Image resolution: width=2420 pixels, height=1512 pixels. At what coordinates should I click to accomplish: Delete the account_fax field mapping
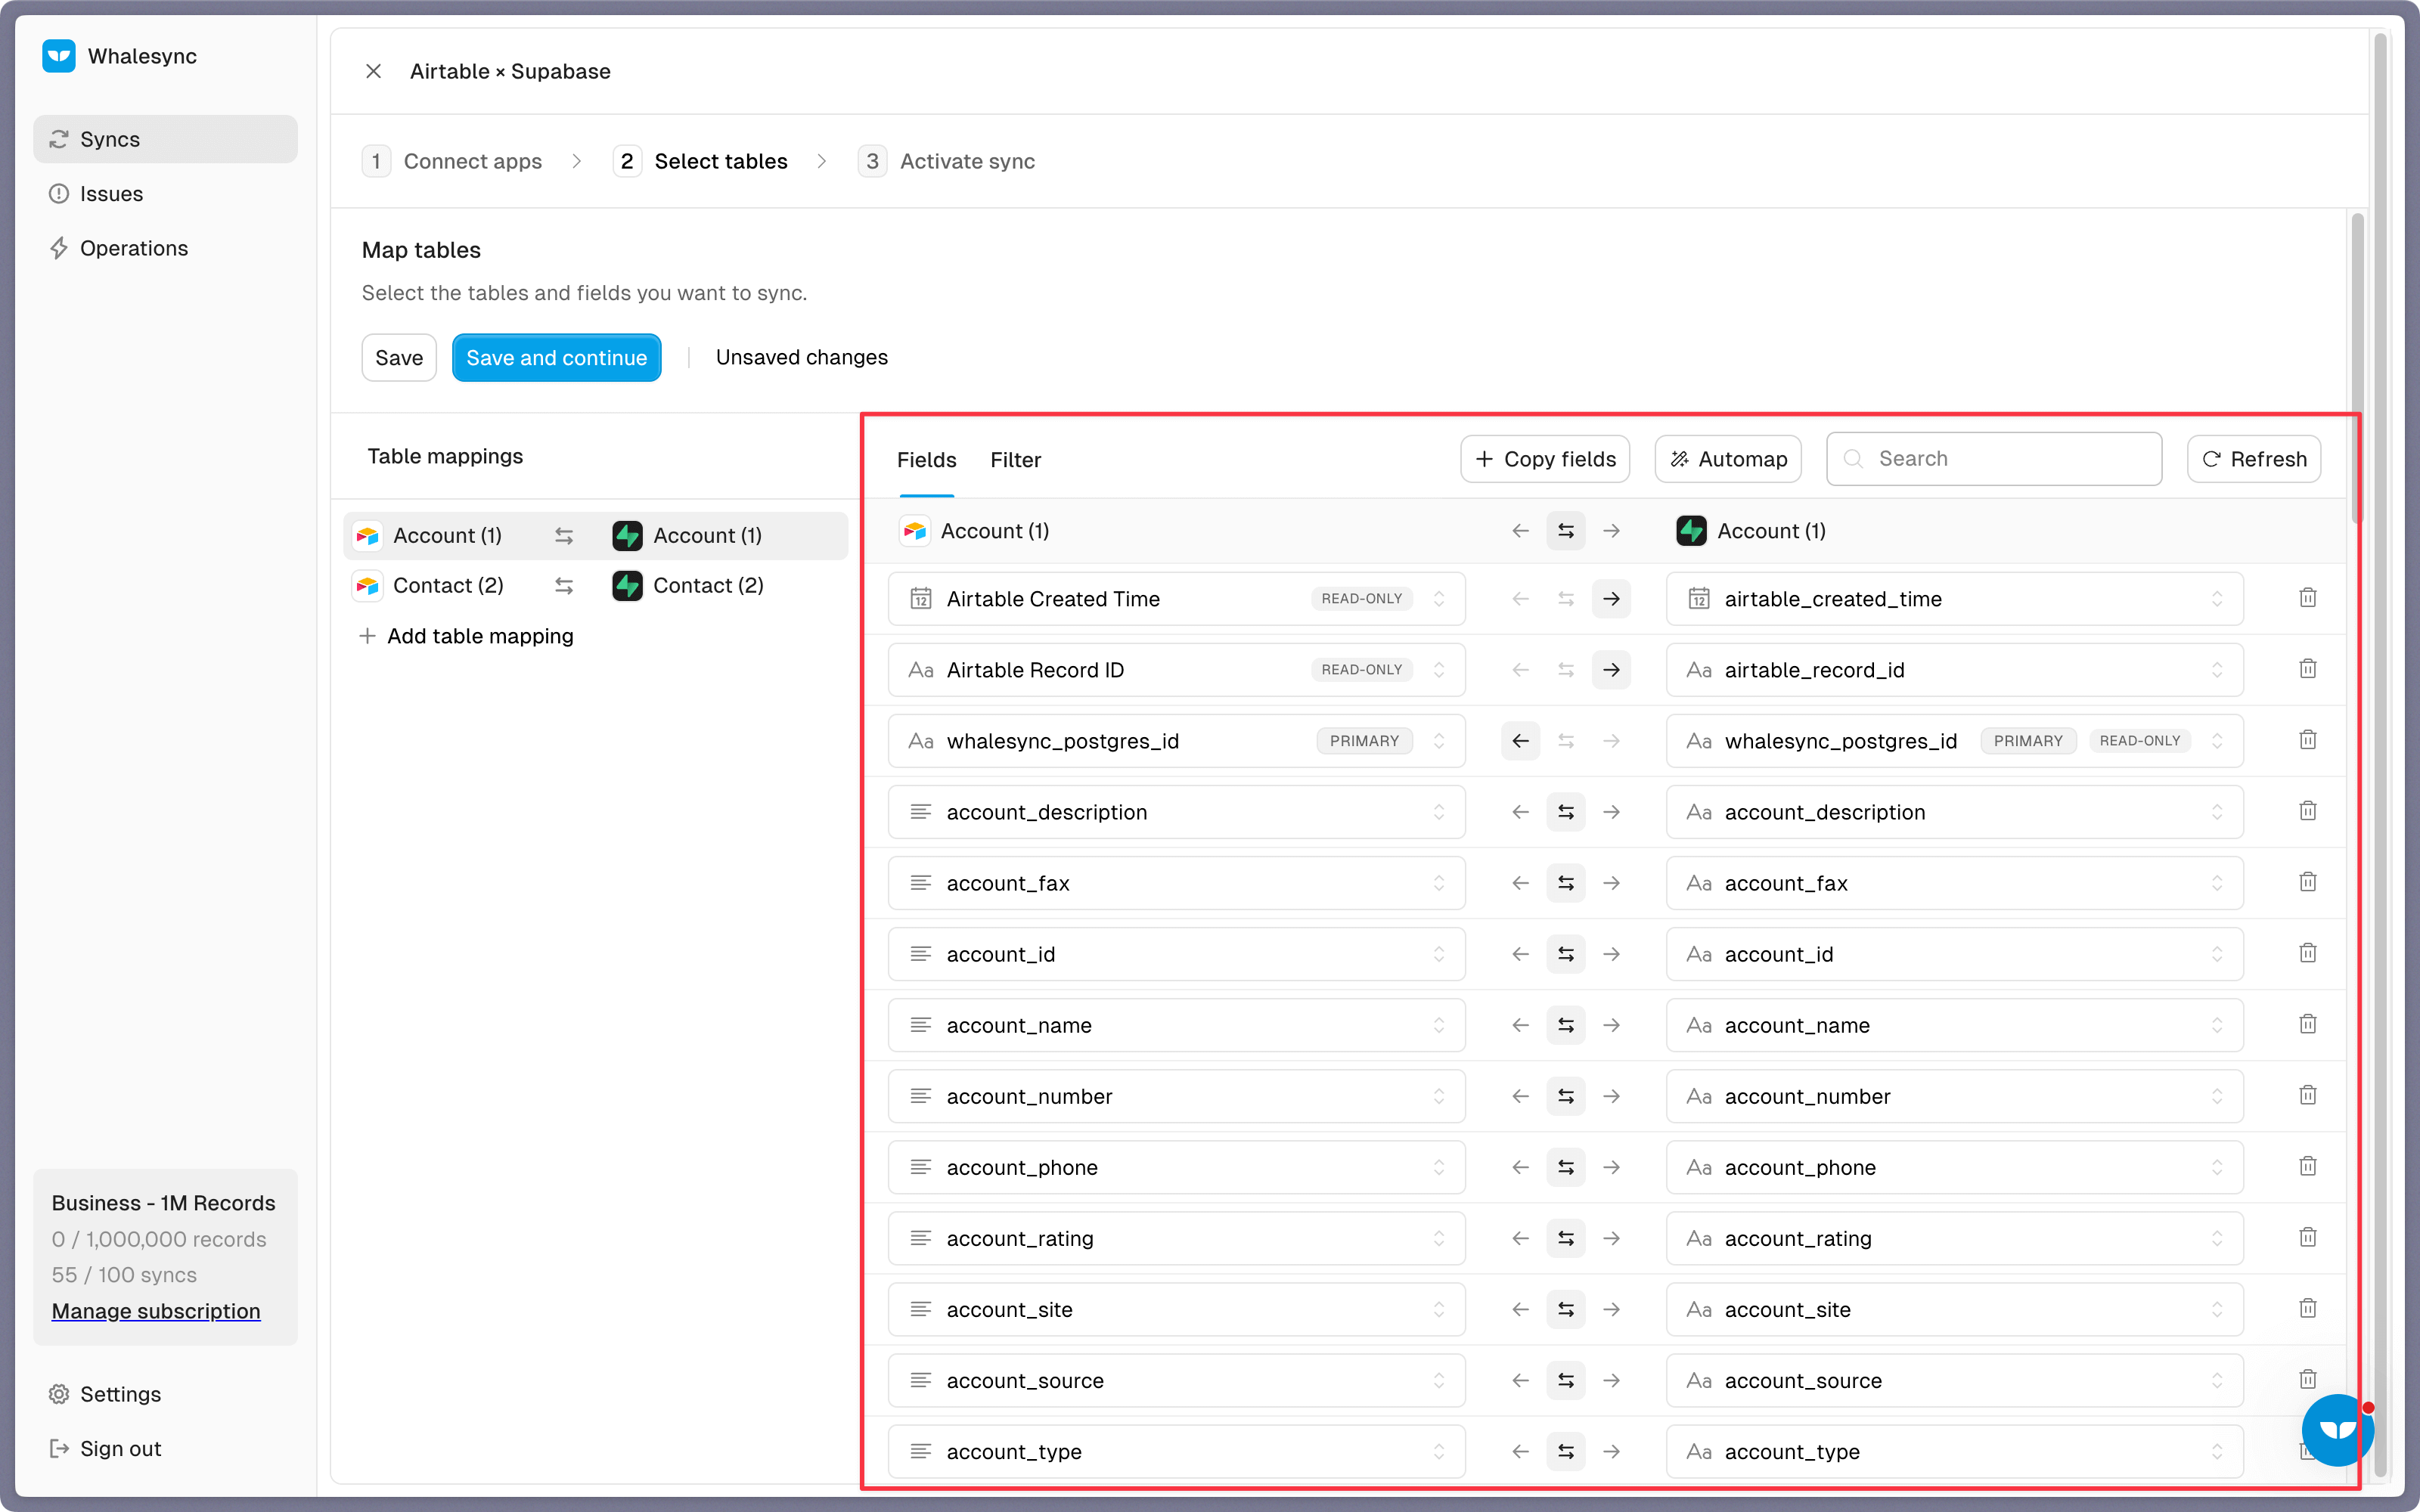pos(2307,882)
